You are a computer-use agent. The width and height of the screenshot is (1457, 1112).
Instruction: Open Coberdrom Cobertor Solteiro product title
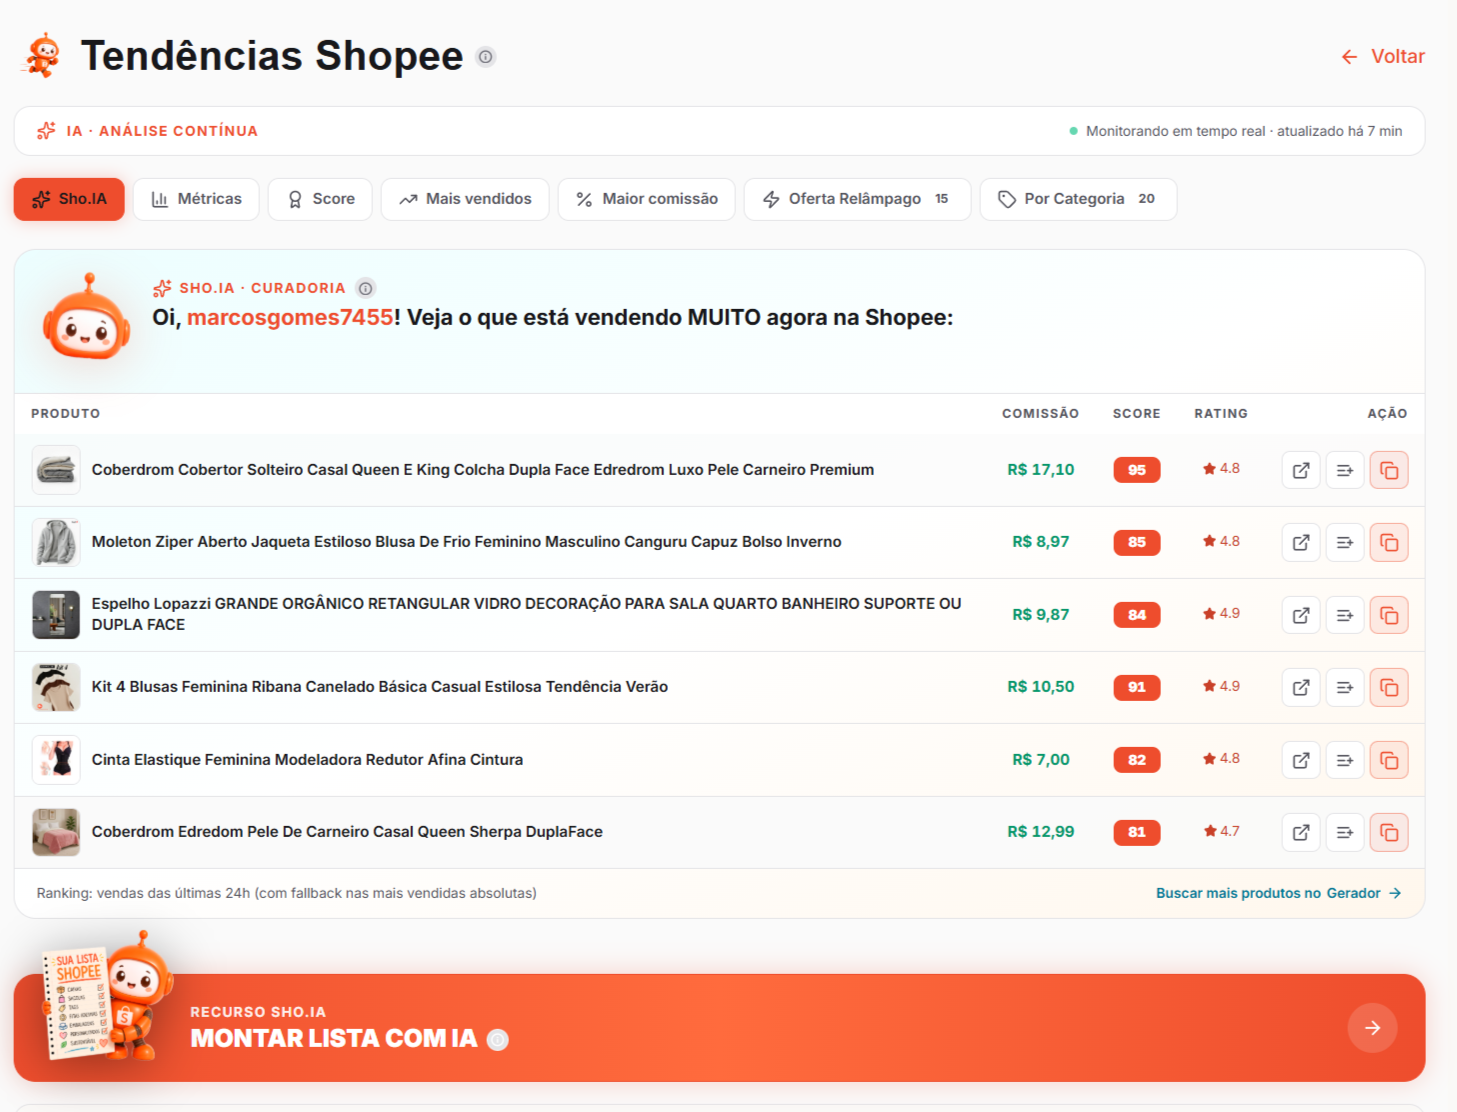click(x=483, y=470)
